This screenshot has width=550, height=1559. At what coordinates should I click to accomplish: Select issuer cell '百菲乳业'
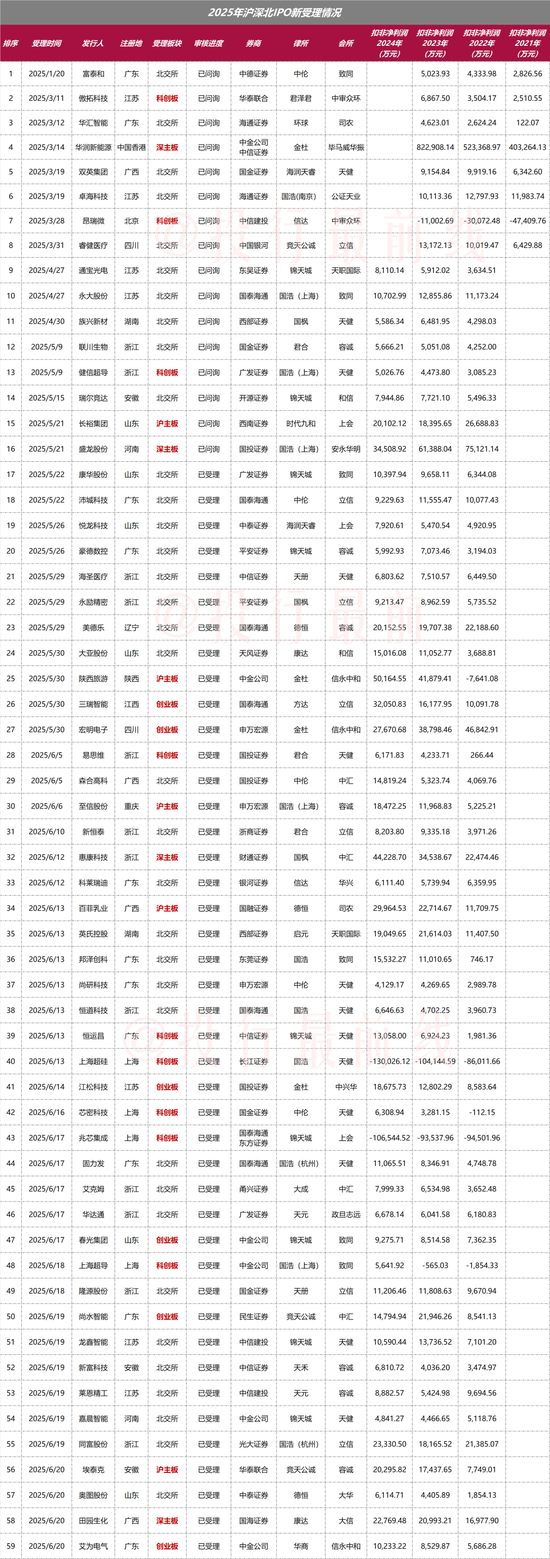(93, 909)
